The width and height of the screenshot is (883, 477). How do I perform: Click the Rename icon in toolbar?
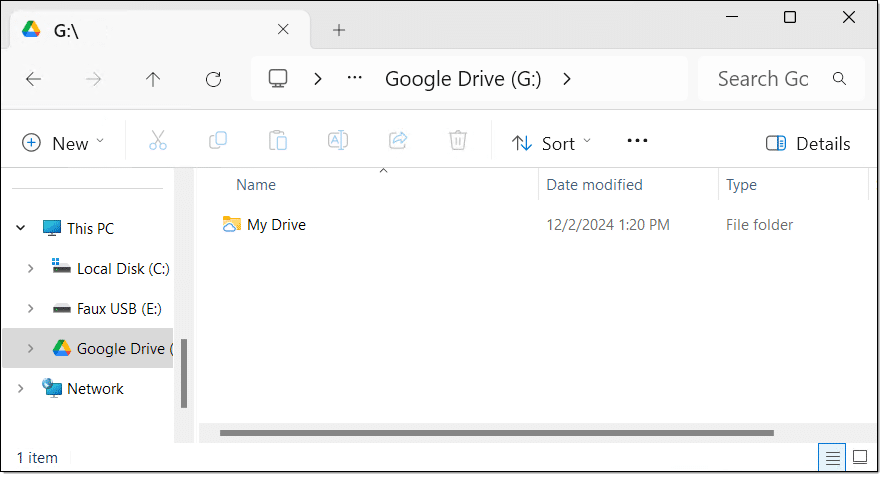337,141
